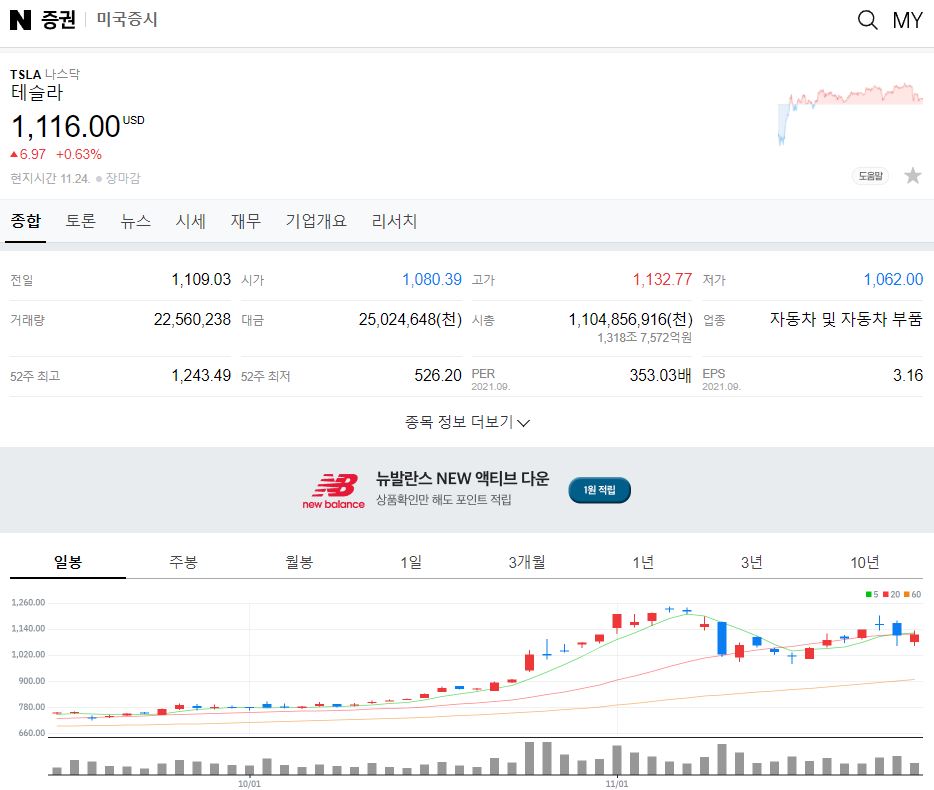Click the 10/01 date marker on chart
The height and width of the screenshot is (790, 934).
coord(249,783)
